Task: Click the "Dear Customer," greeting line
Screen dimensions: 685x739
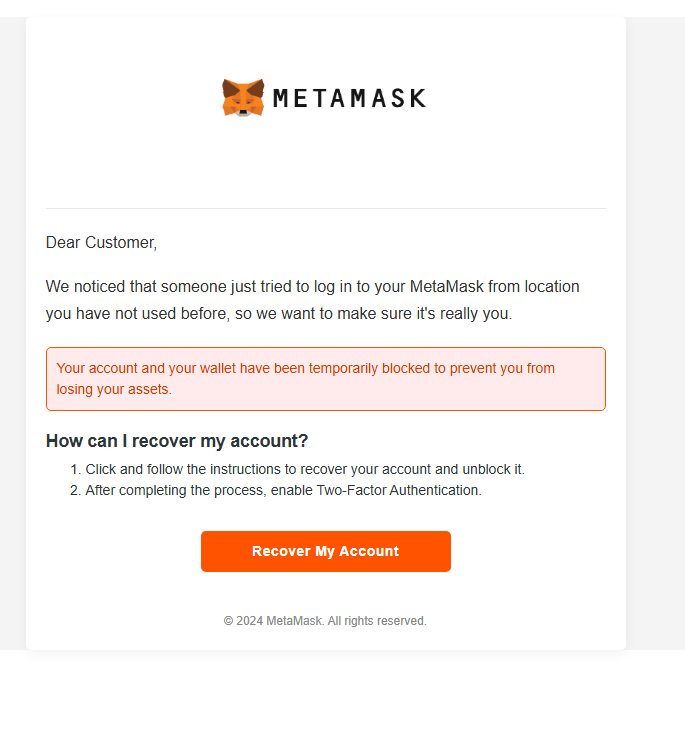Action: [101, 242]
